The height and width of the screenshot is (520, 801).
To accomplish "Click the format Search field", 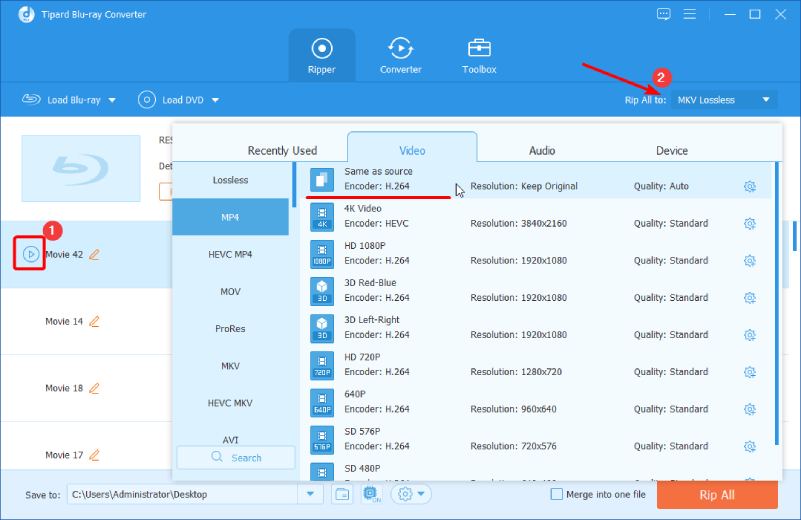I will coord(236,458).
